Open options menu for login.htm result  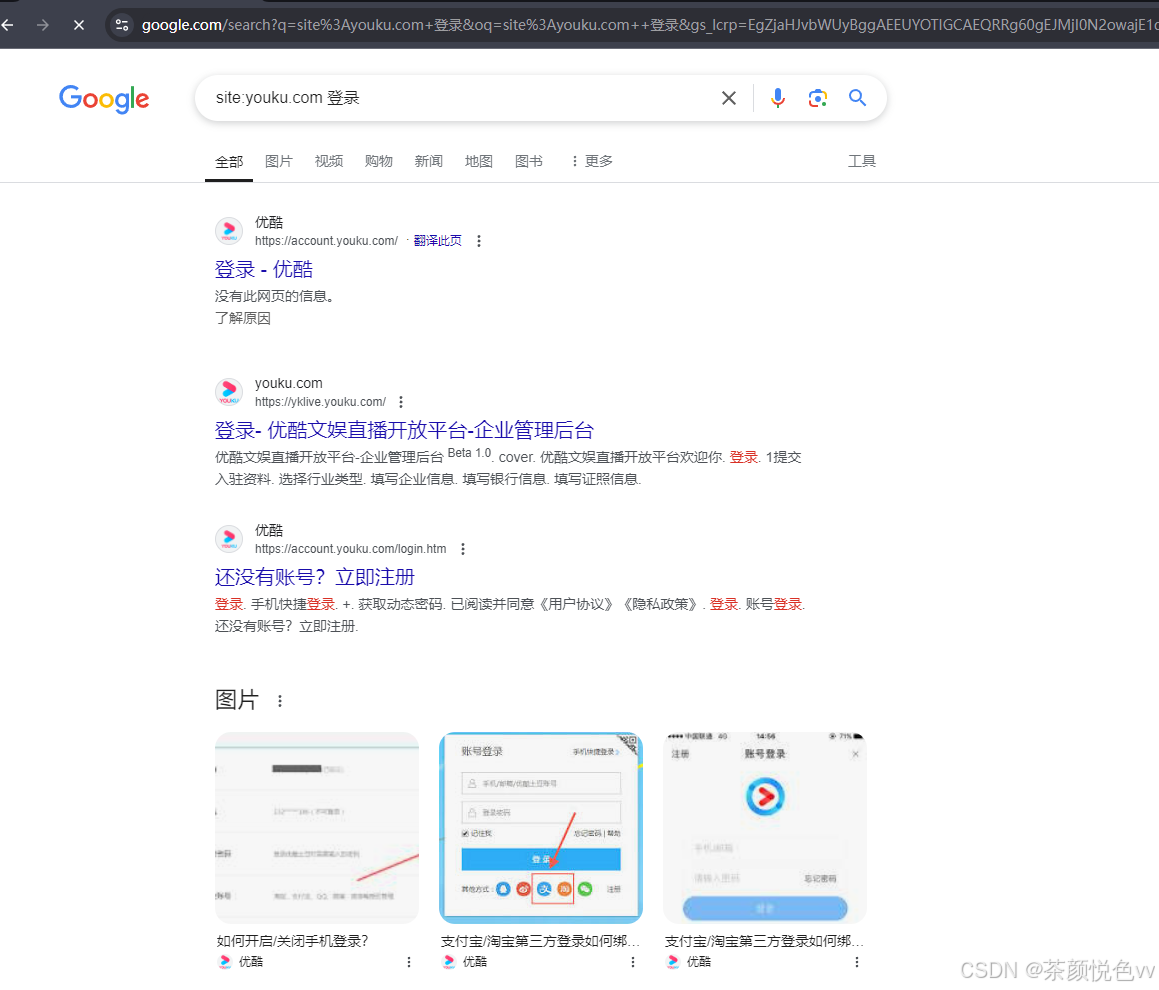(x=463, y=549)
